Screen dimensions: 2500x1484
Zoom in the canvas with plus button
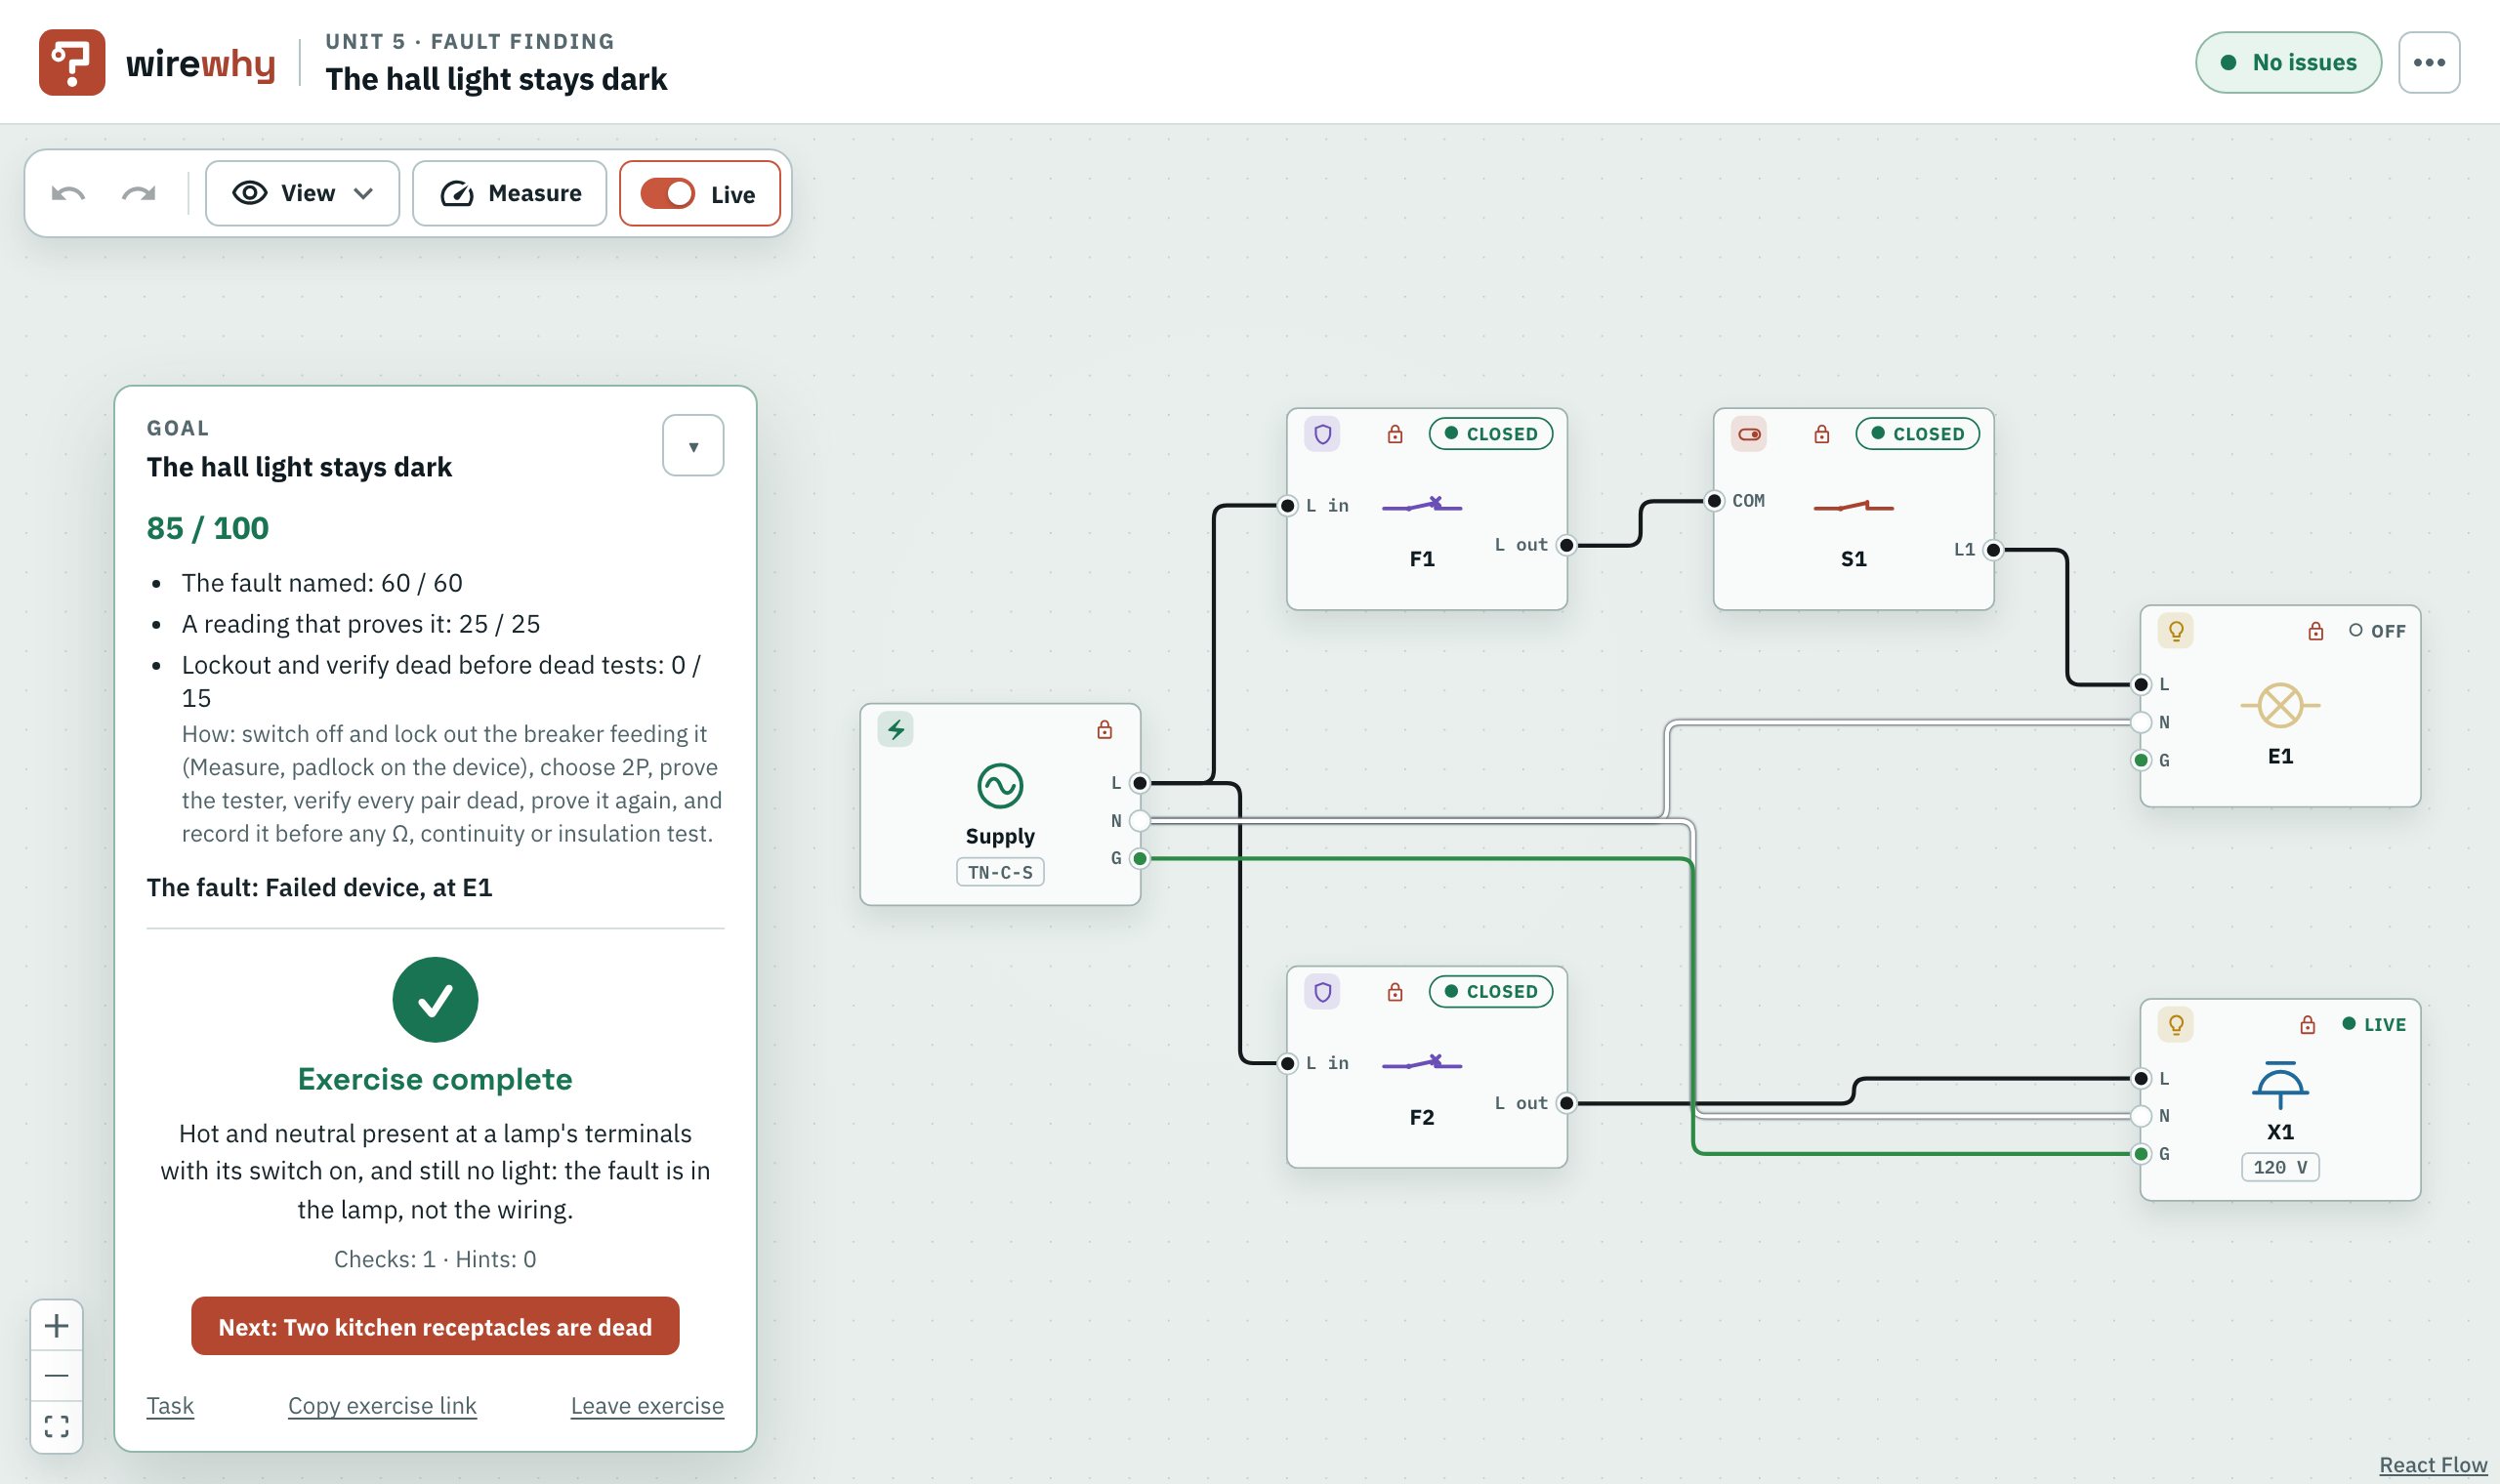click(x=57, y=1326)
